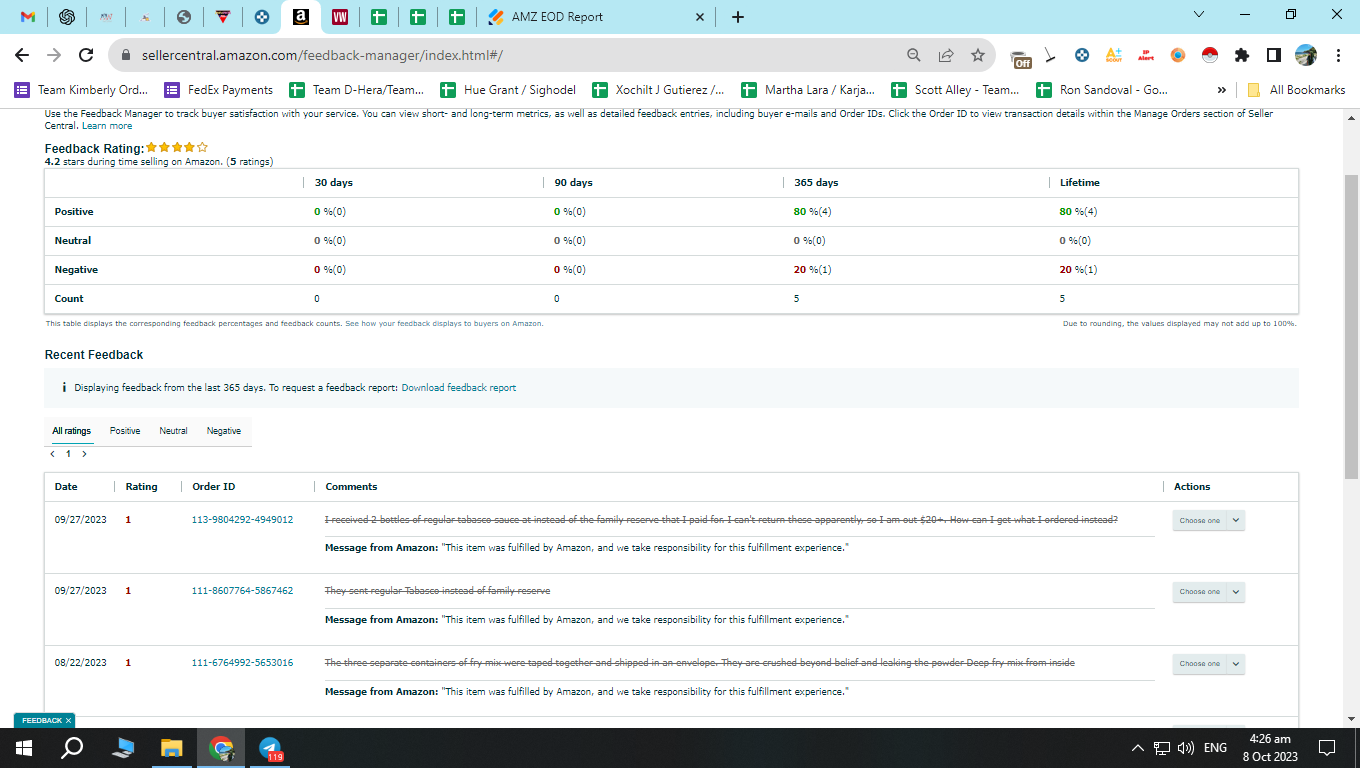Click the FEEDBACK widget at bottom left
Viewport: 1360px width, 768px height.
[44, 720]
